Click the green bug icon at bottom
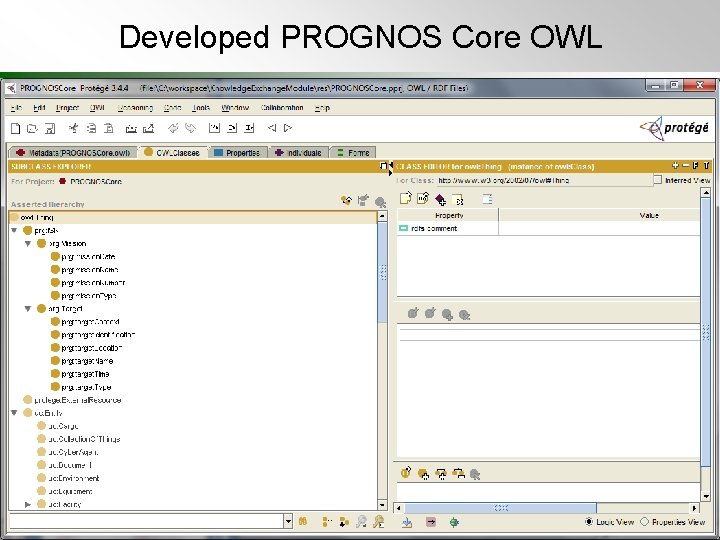This screenshot has width=720, height=540. click(454, 522)
